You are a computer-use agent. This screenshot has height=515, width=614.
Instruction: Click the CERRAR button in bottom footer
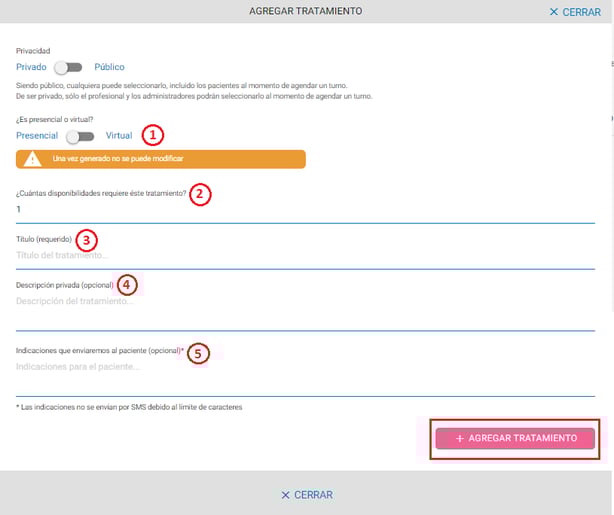(307, 495)
